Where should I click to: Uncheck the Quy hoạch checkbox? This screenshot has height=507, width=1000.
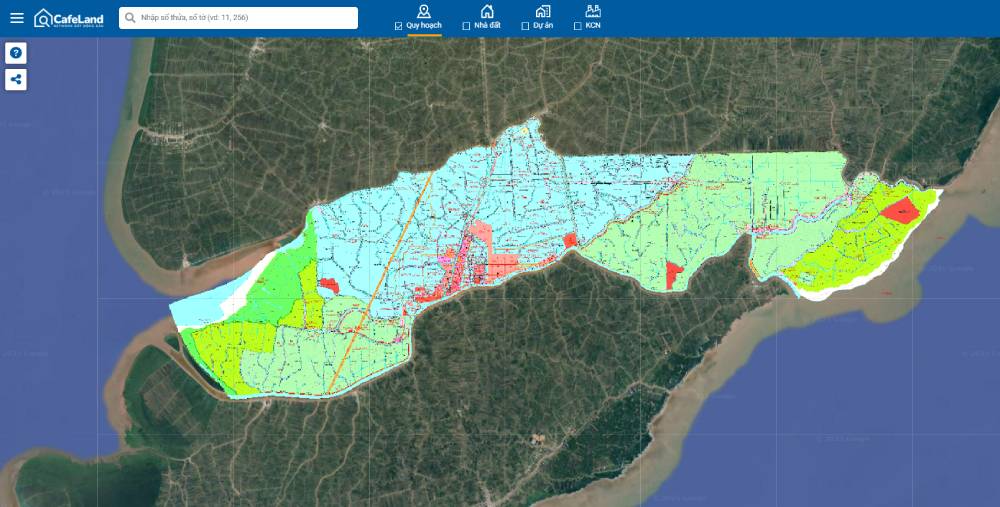[399, 26]
